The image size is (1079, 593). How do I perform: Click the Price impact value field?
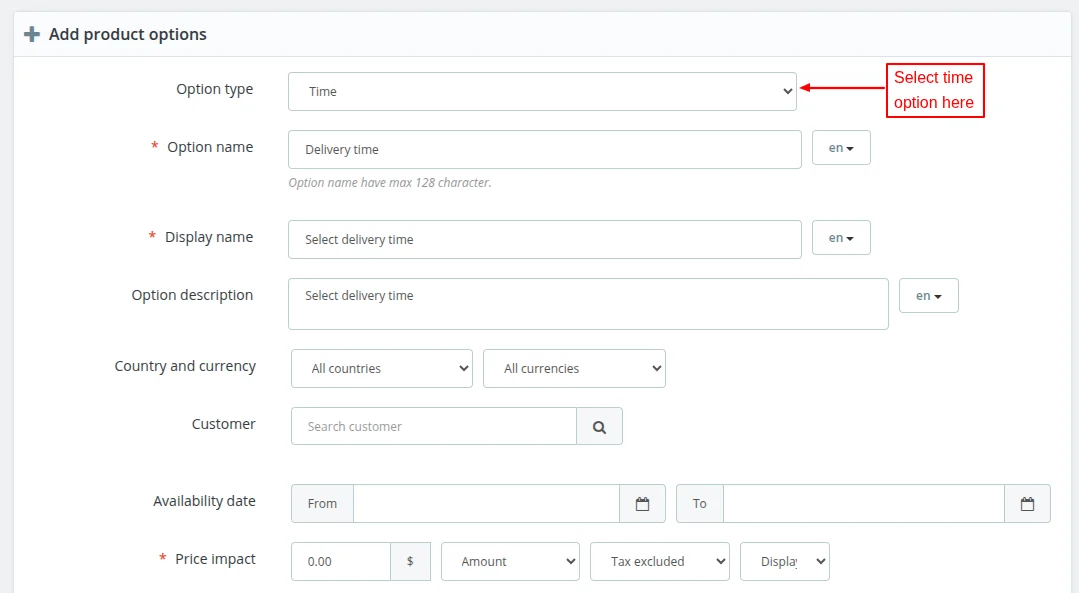(340, 562)
